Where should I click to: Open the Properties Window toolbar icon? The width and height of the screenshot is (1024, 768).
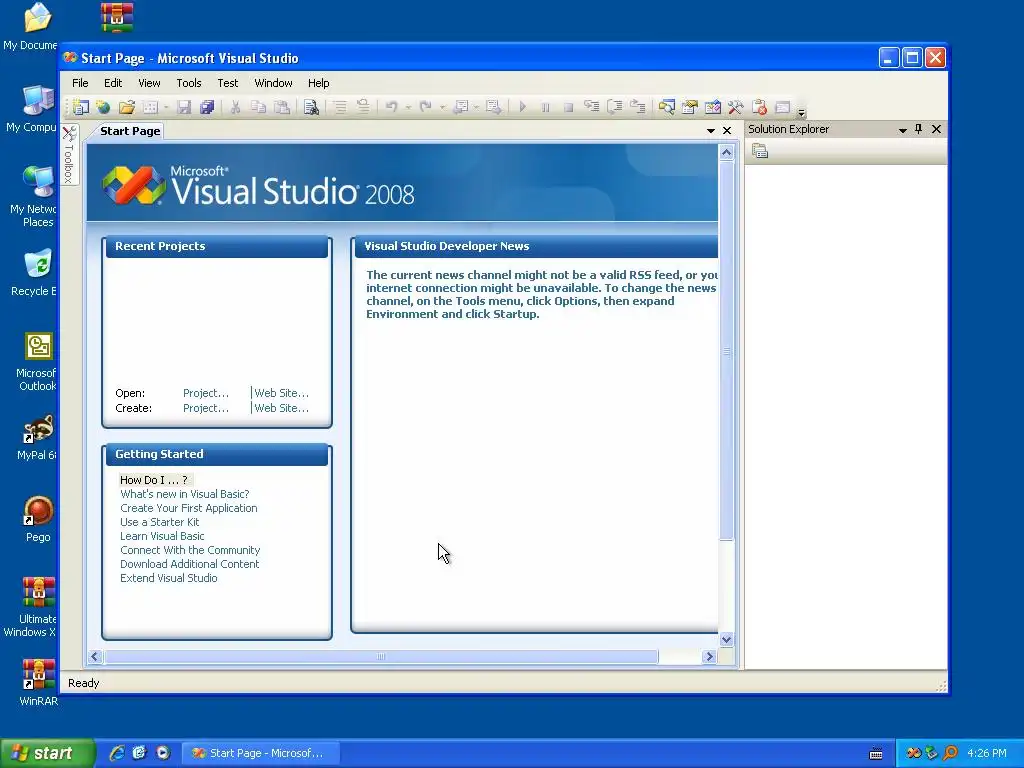click(690, 106)
